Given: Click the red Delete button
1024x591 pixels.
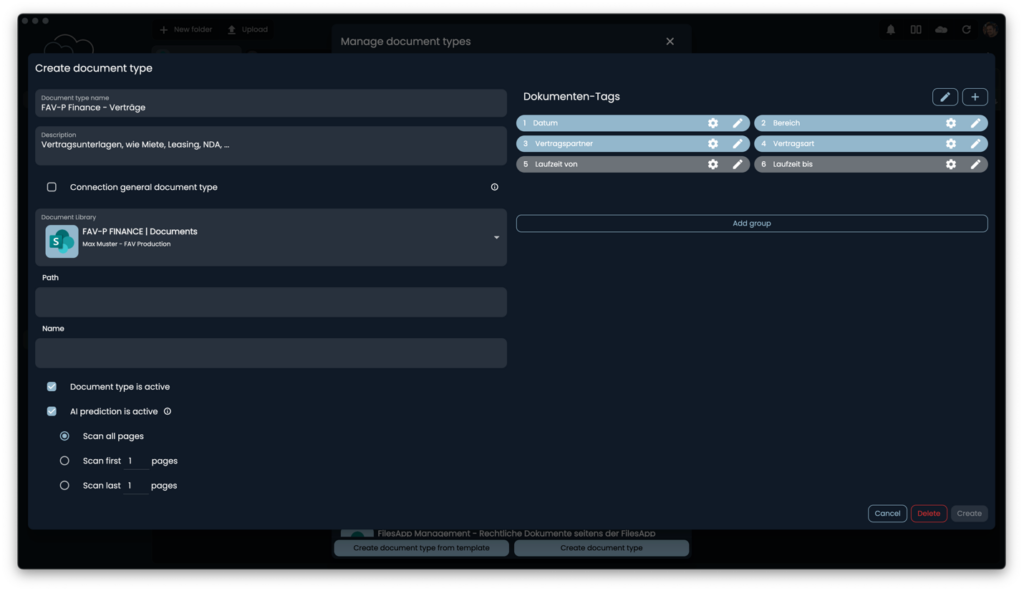Looking at the screenshot, I should point(929,513).
